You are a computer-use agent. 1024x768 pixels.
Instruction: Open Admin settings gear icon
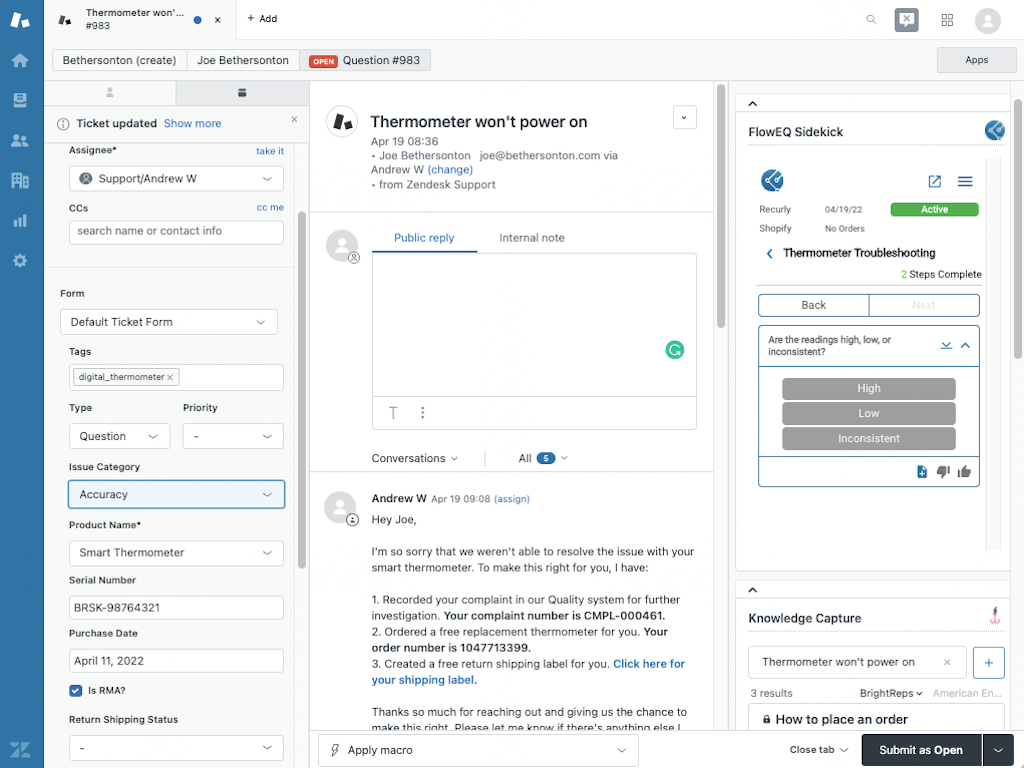pos(20,260)
